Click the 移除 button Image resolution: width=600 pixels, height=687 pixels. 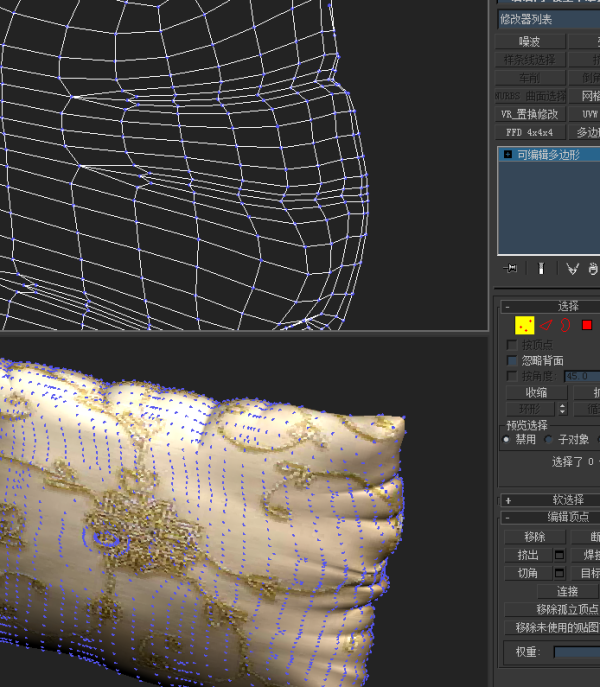pyautogui.click(x=535, y=537)
